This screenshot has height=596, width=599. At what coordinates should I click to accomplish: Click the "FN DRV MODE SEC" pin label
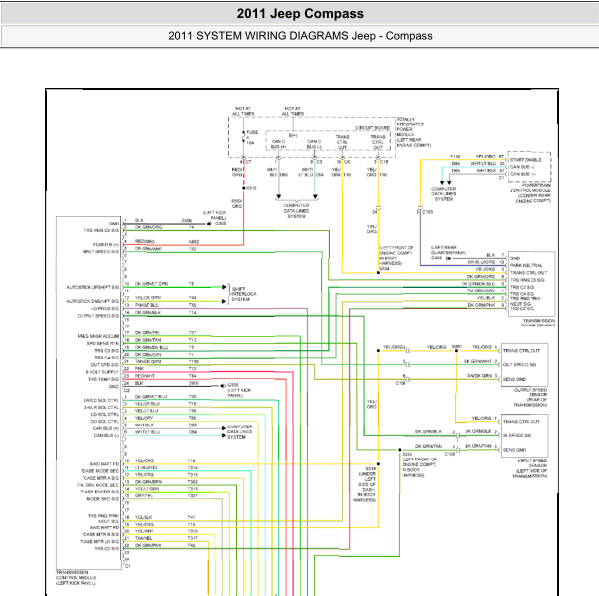(99, 485)
